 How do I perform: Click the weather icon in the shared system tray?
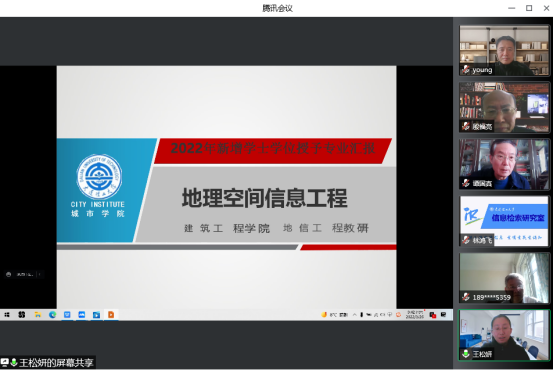point(324,314)
